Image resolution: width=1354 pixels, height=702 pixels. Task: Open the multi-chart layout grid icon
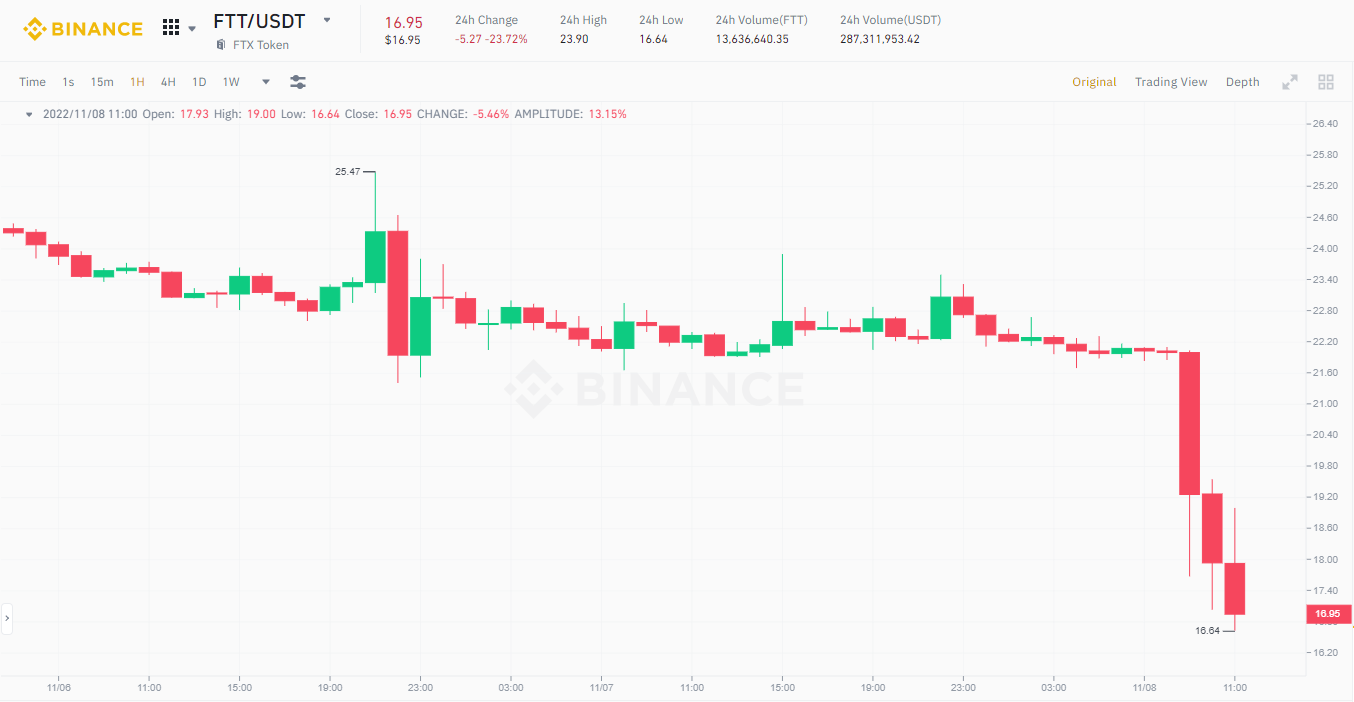tap(1326, 82)
